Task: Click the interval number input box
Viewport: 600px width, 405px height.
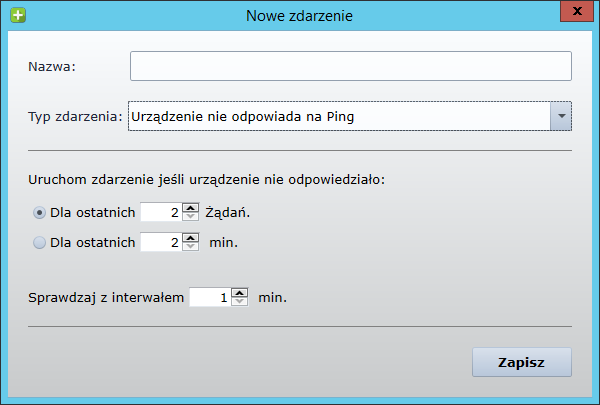Action: click(x=209, y=297)
